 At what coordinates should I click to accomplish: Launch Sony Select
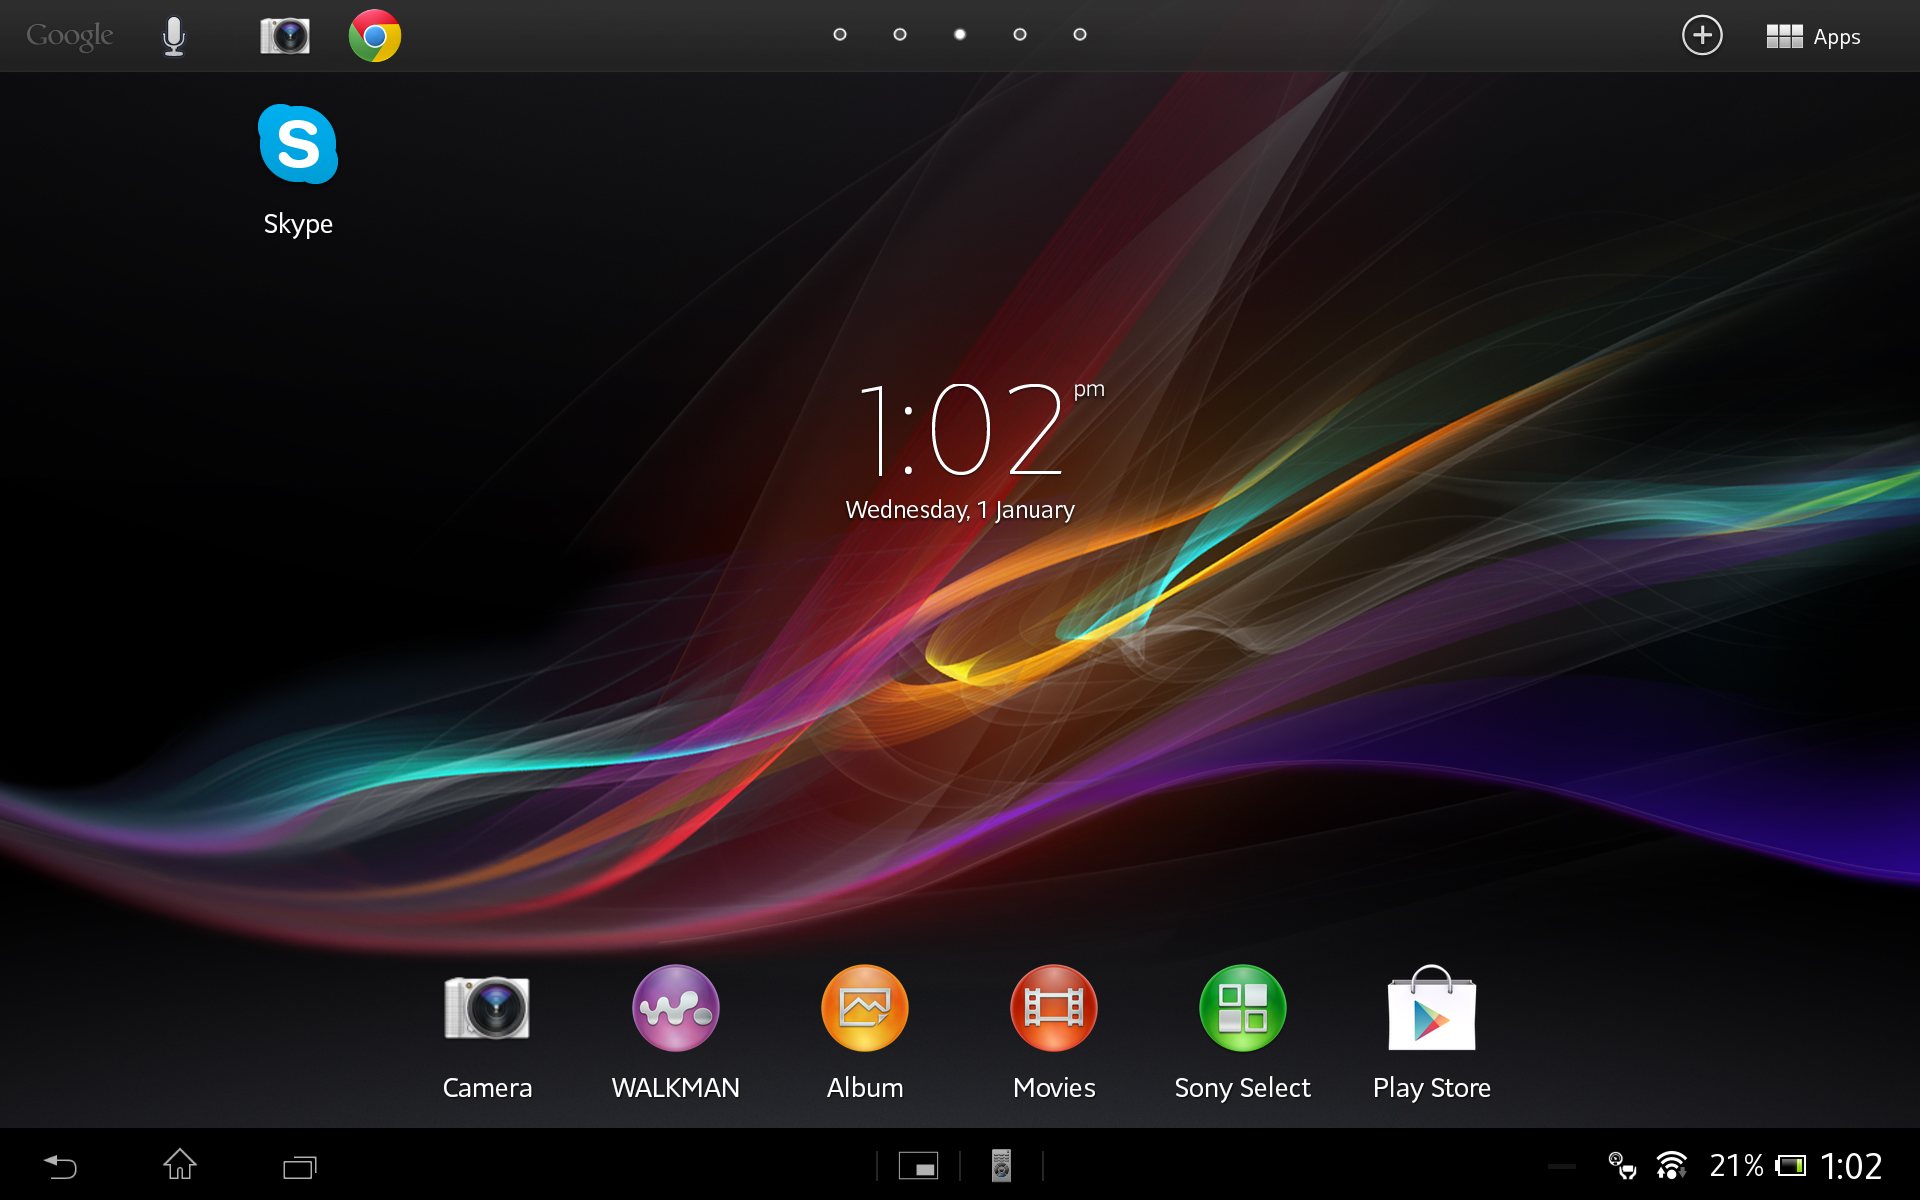[x=1243, y=1034]
